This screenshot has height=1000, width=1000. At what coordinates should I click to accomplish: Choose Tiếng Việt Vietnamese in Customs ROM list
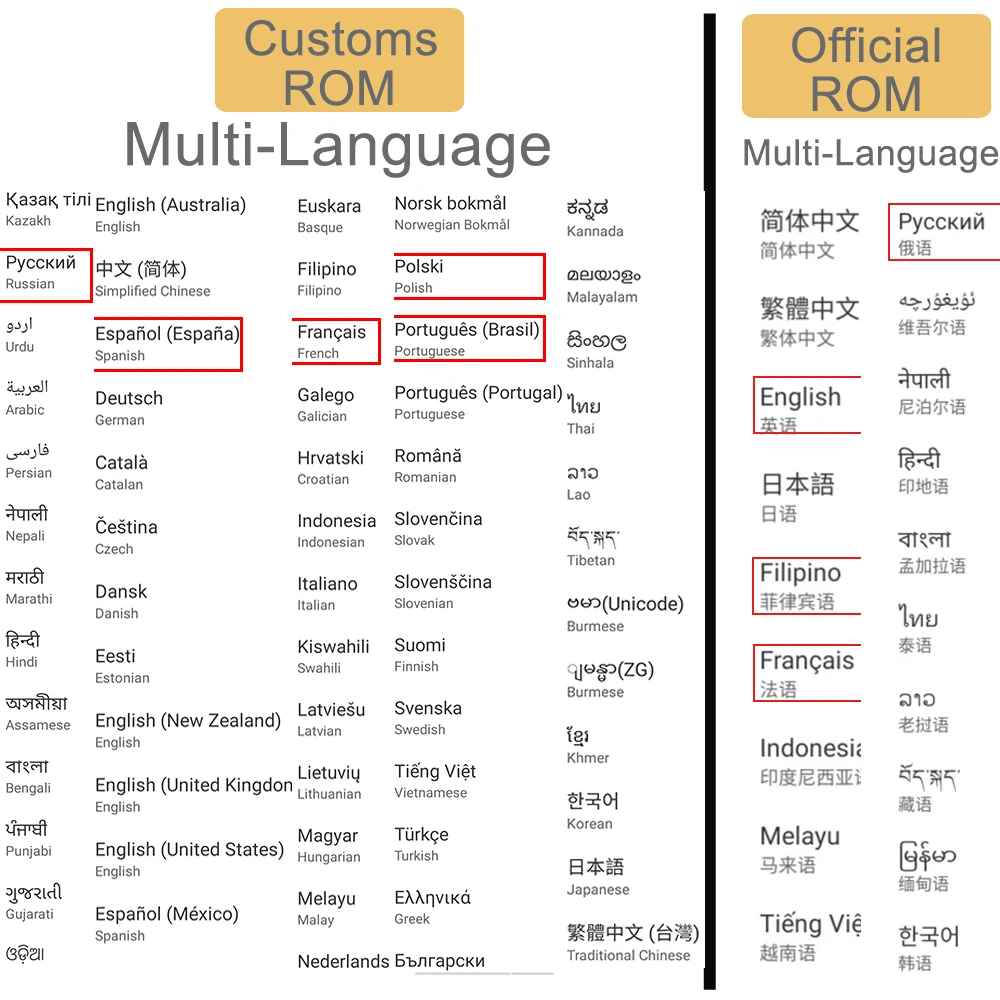[x=436, y=781]
